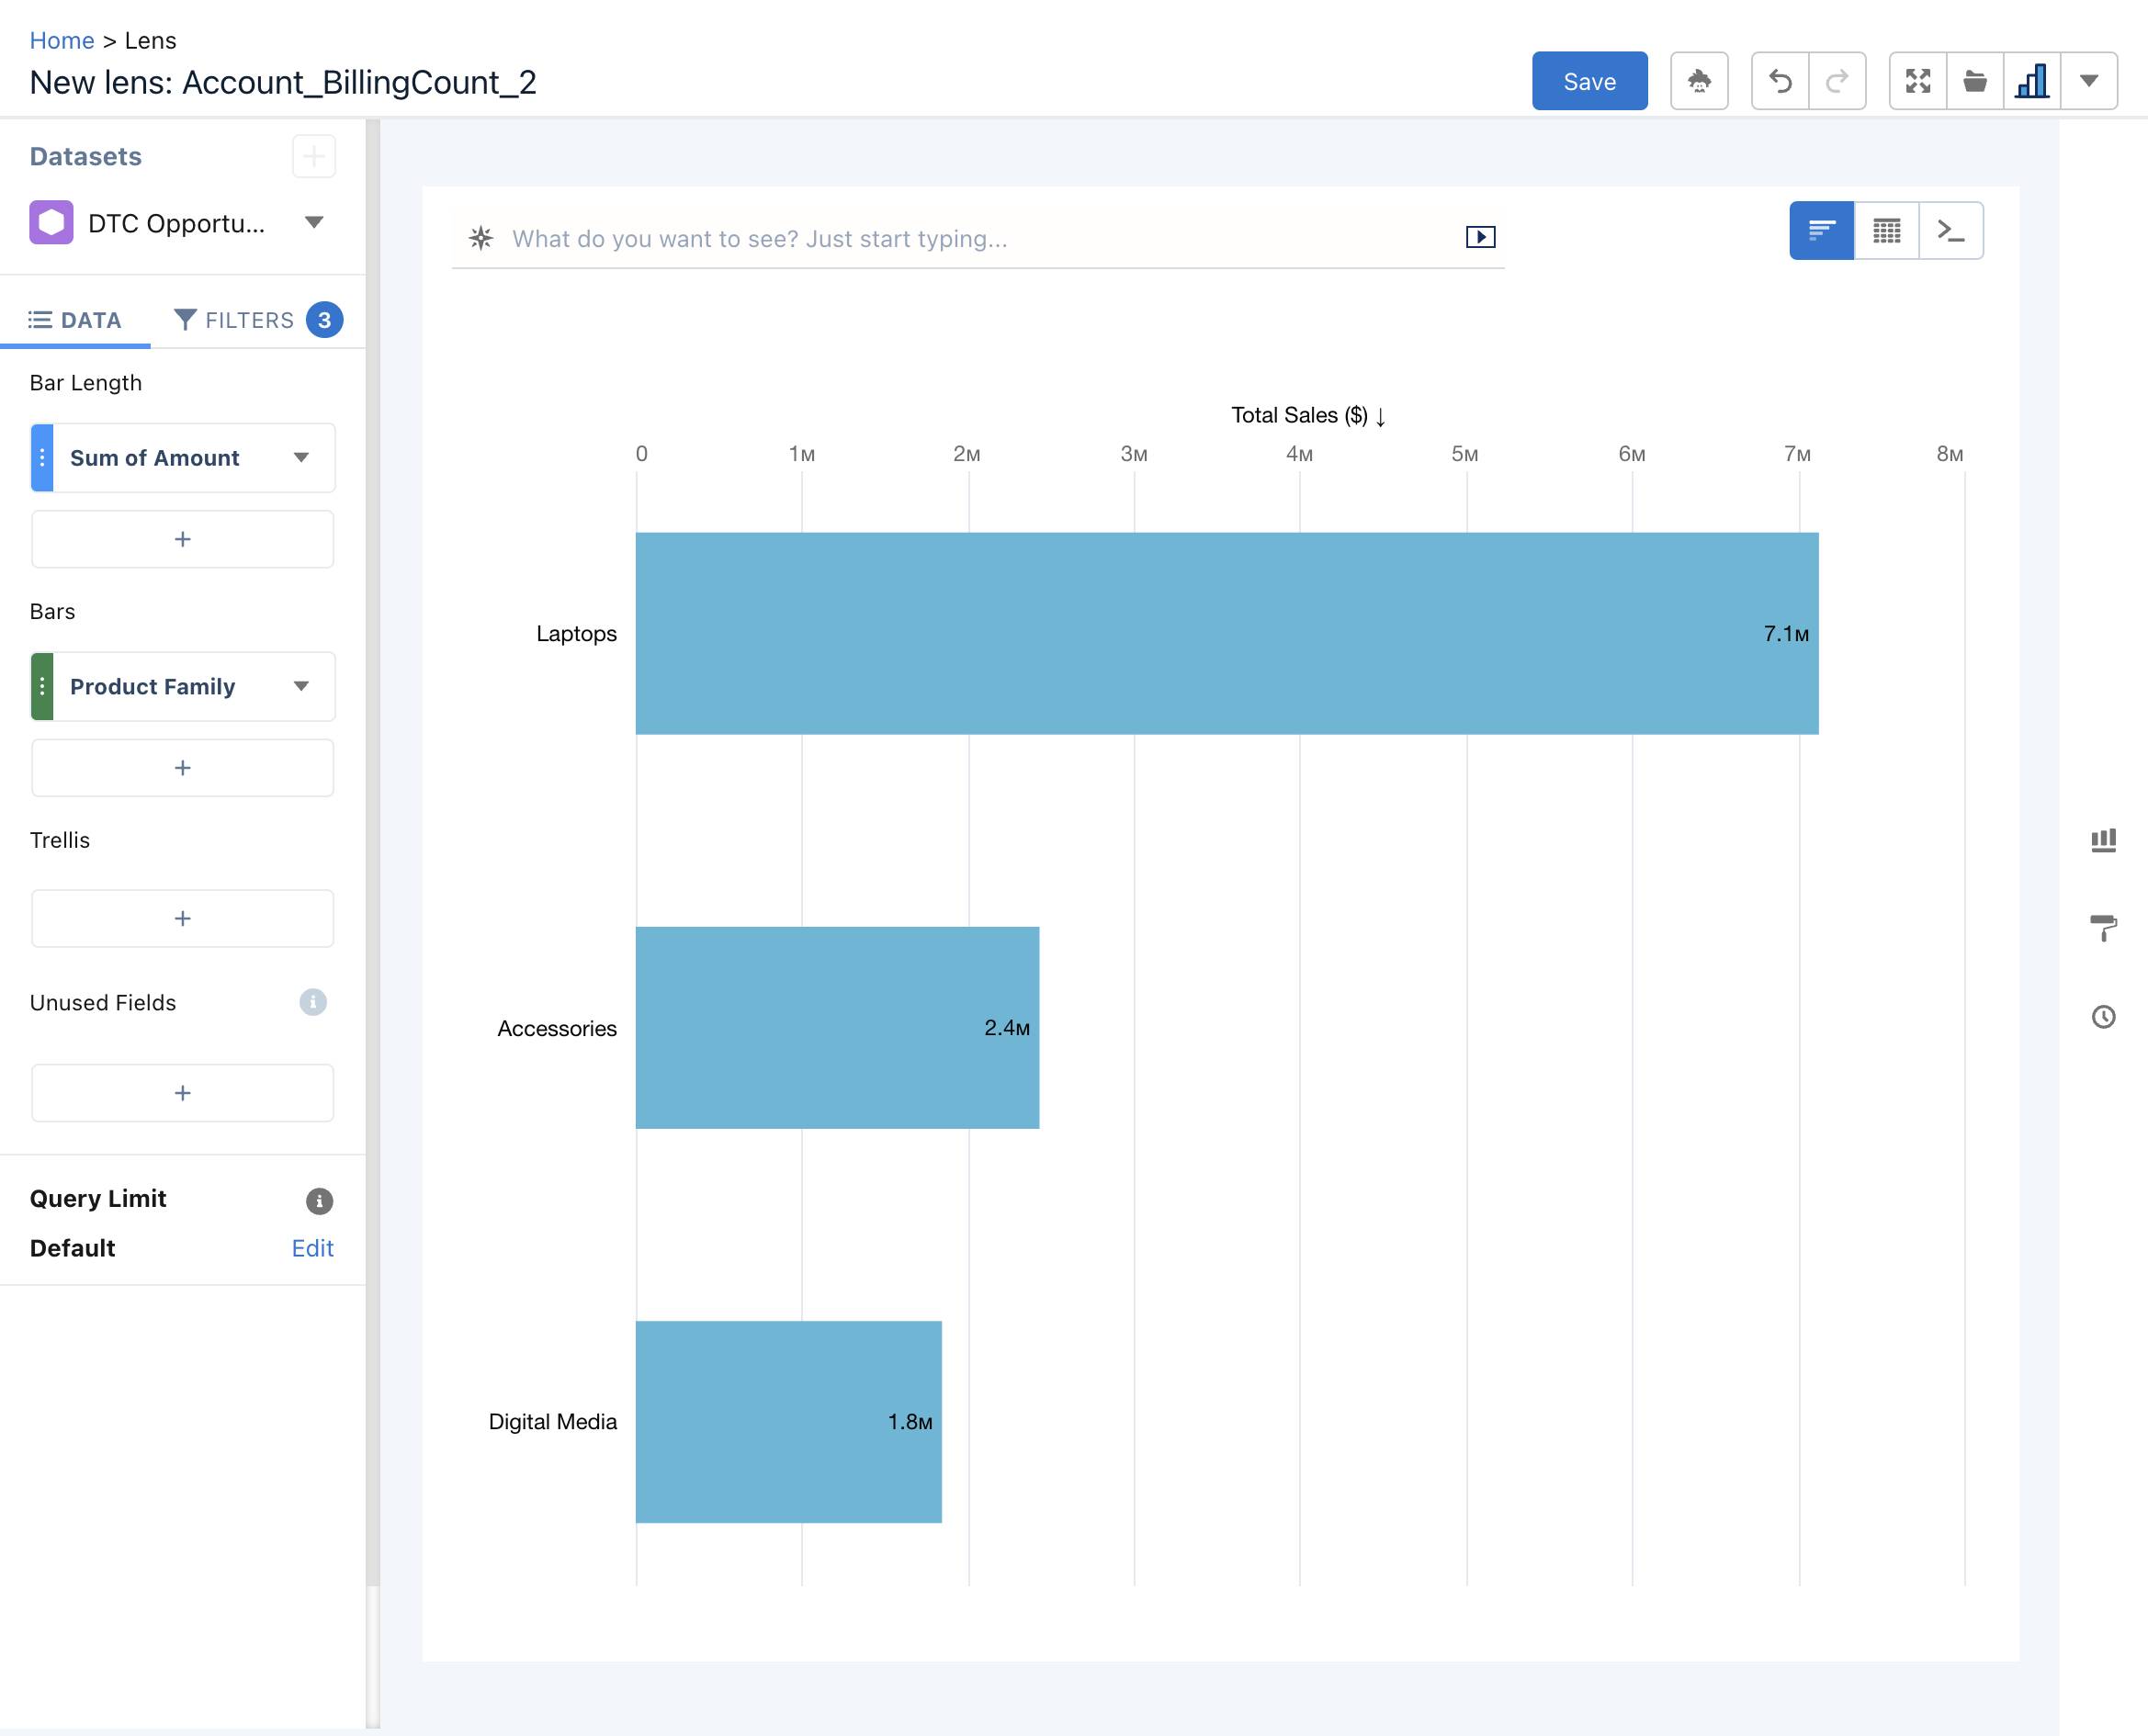Open the Sum of Amount measure dropdown

(302, 457)
